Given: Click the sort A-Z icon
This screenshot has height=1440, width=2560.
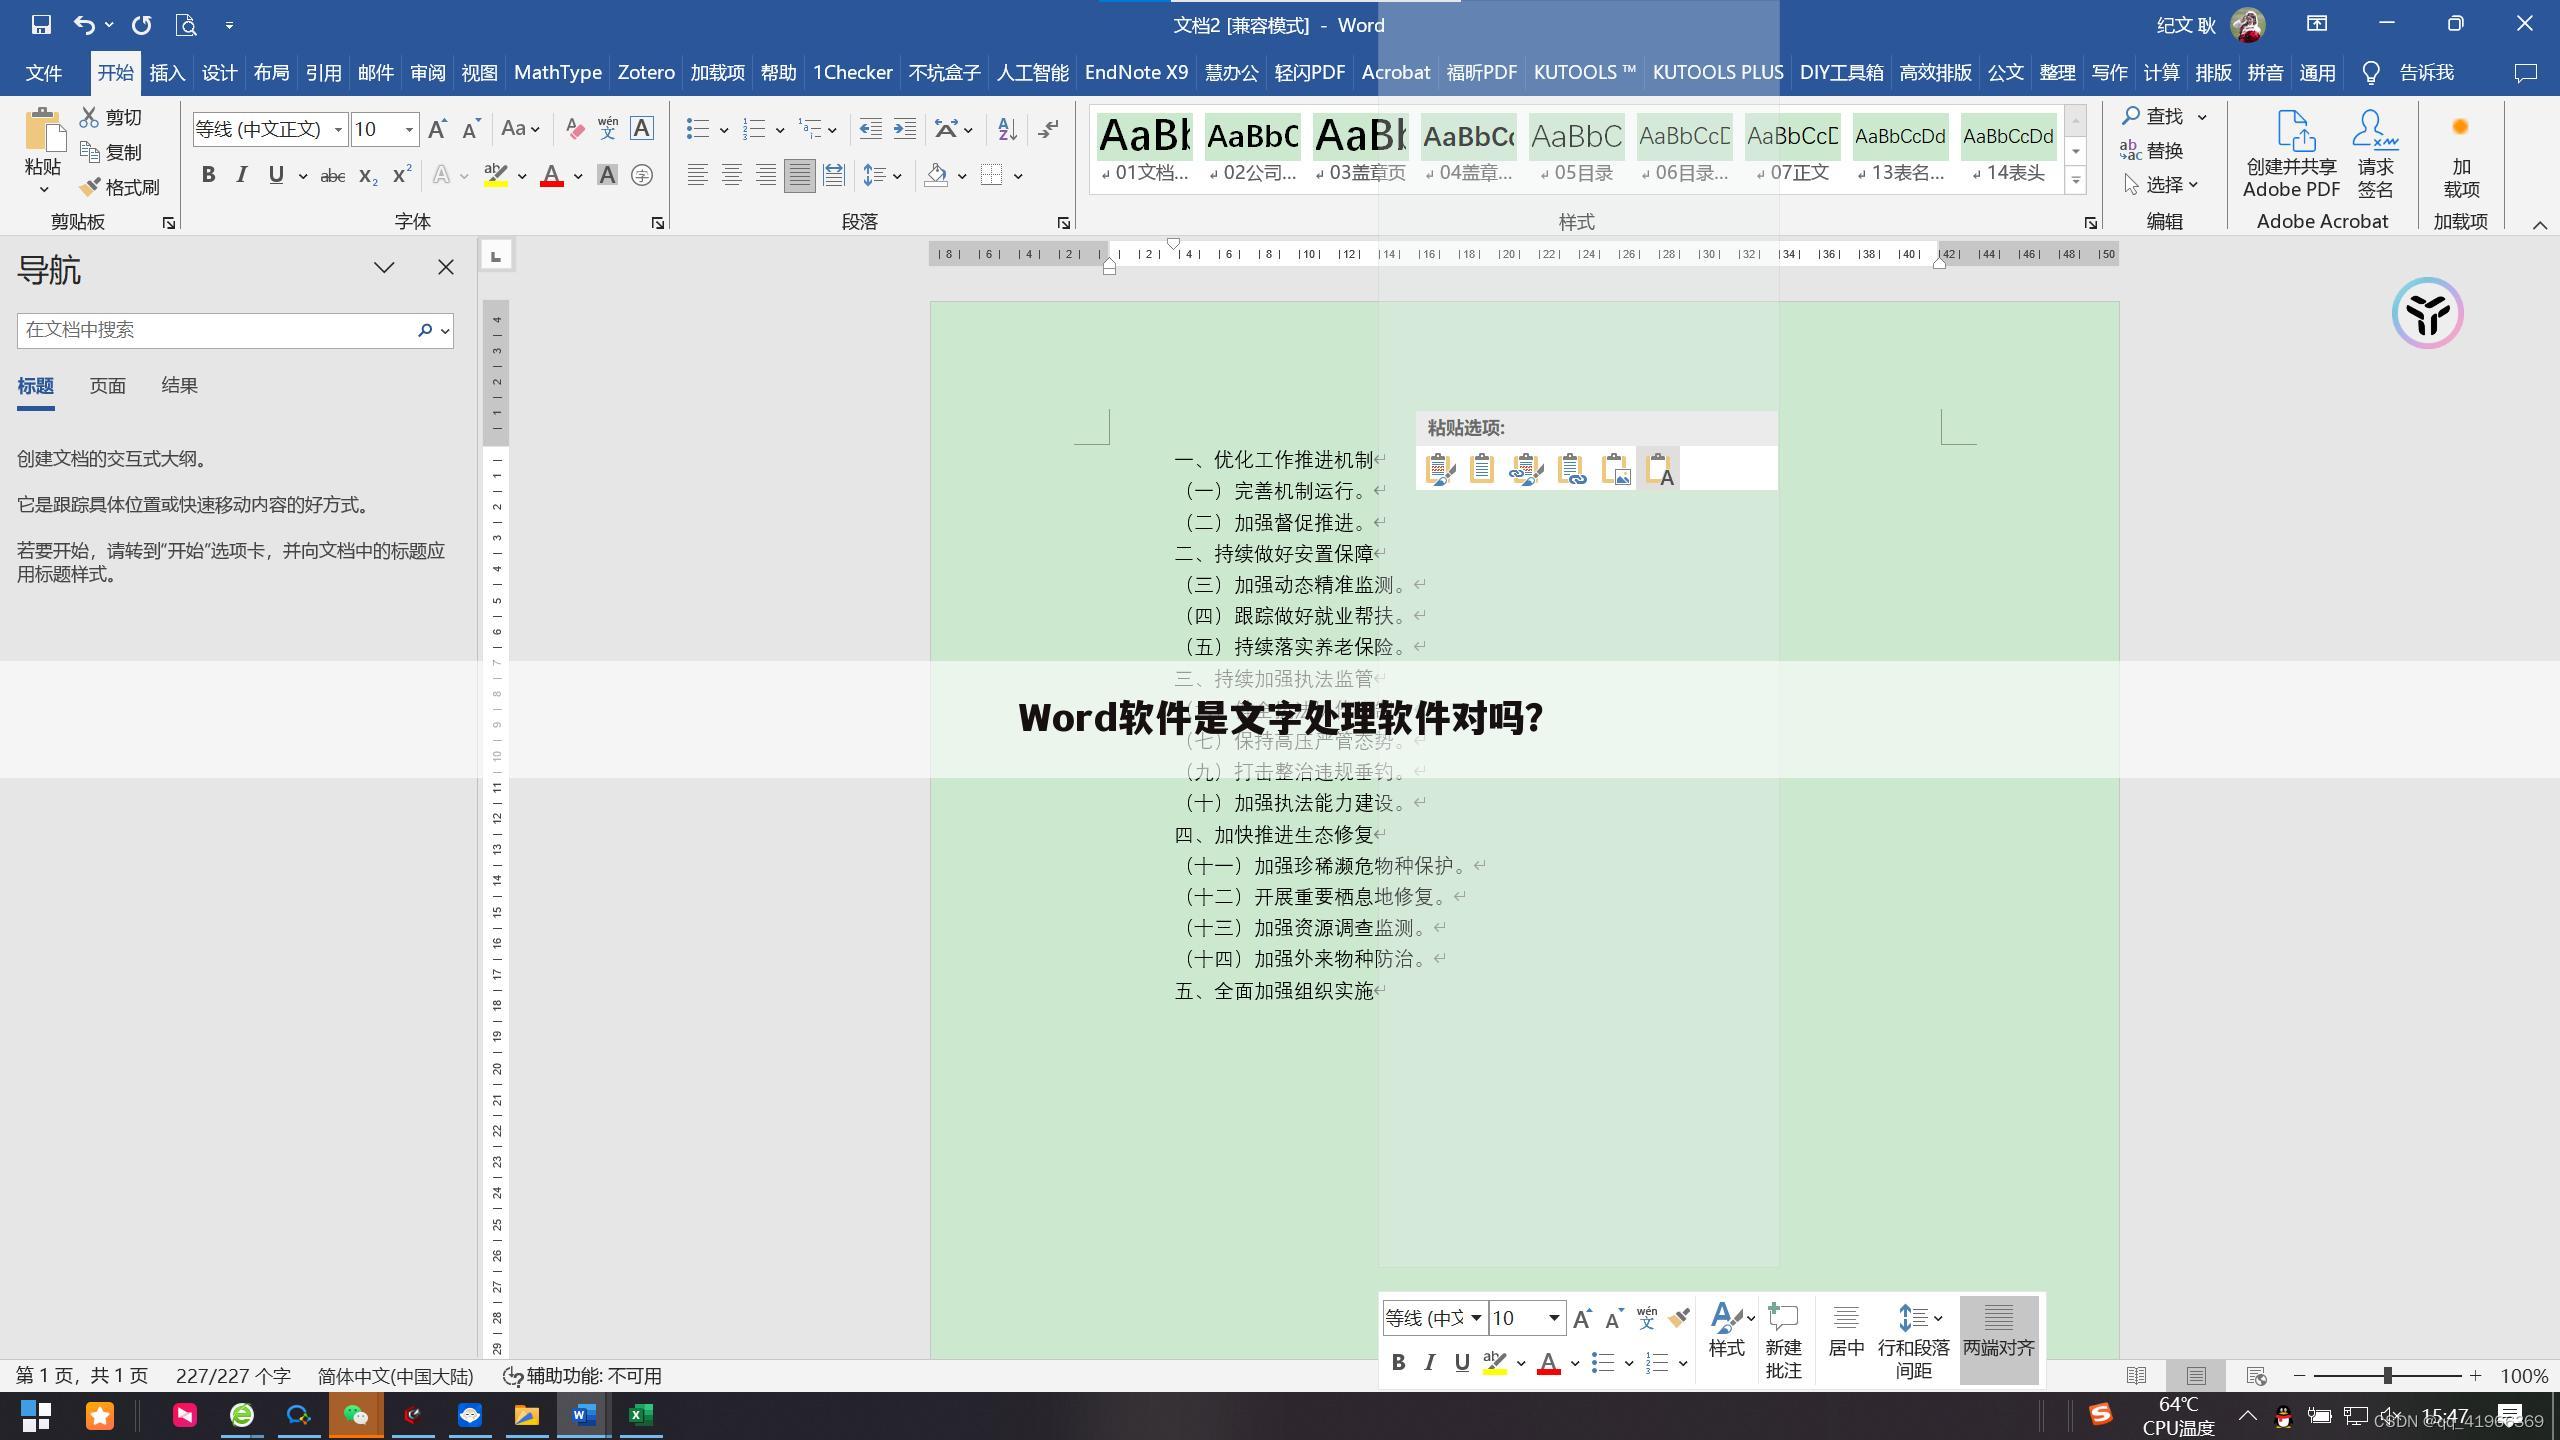Looking at the screenshot, I should 1007,129.
